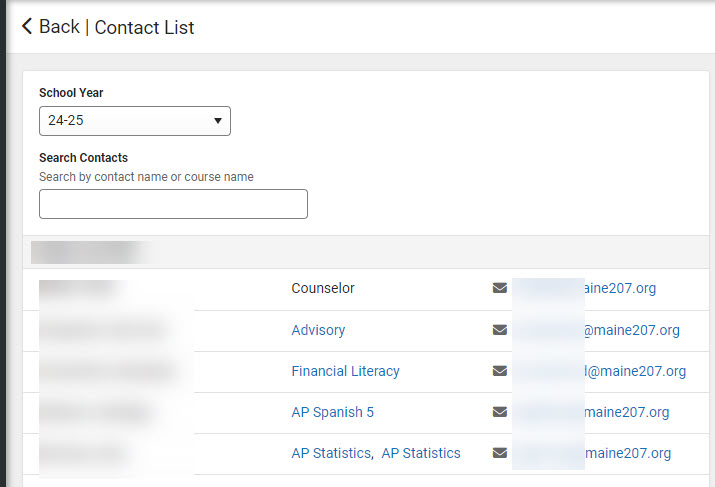Click the mail icon beside AP Spanish 5

tap(500, 412)
